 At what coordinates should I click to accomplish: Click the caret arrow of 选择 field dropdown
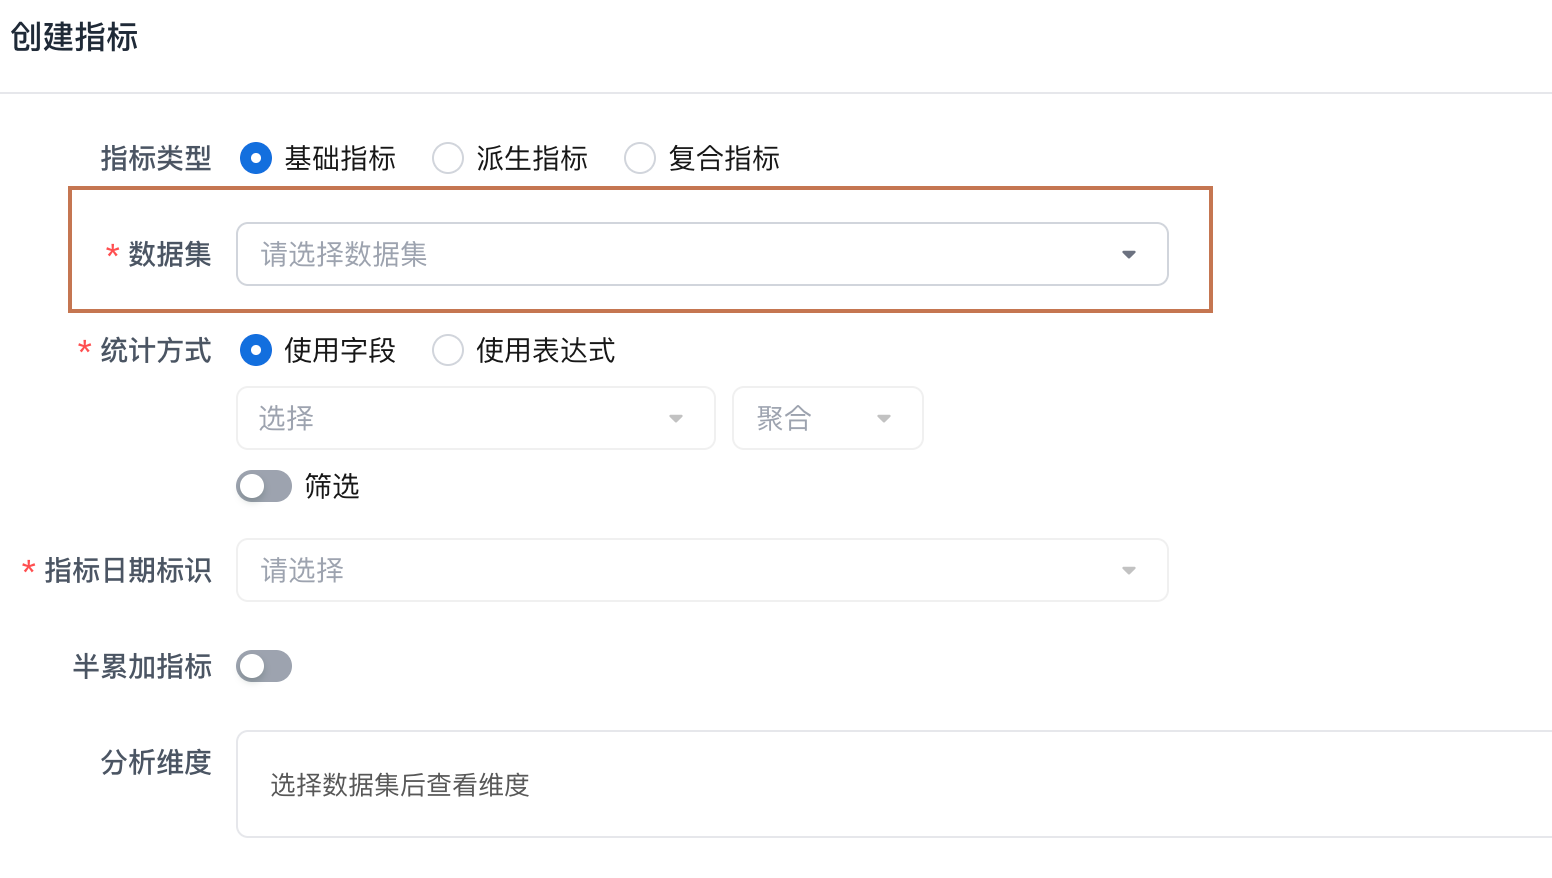click(676, 419)
